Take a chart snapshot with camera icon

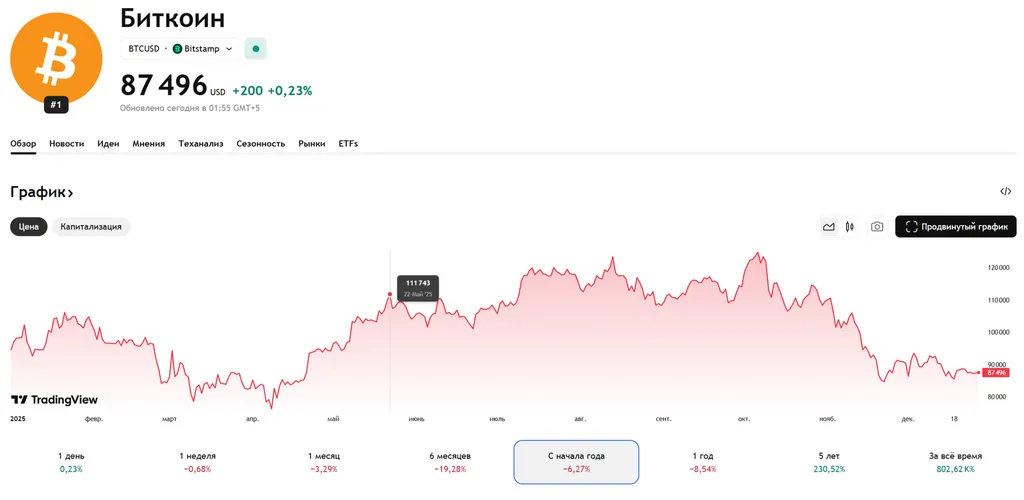tap(877, 227)
